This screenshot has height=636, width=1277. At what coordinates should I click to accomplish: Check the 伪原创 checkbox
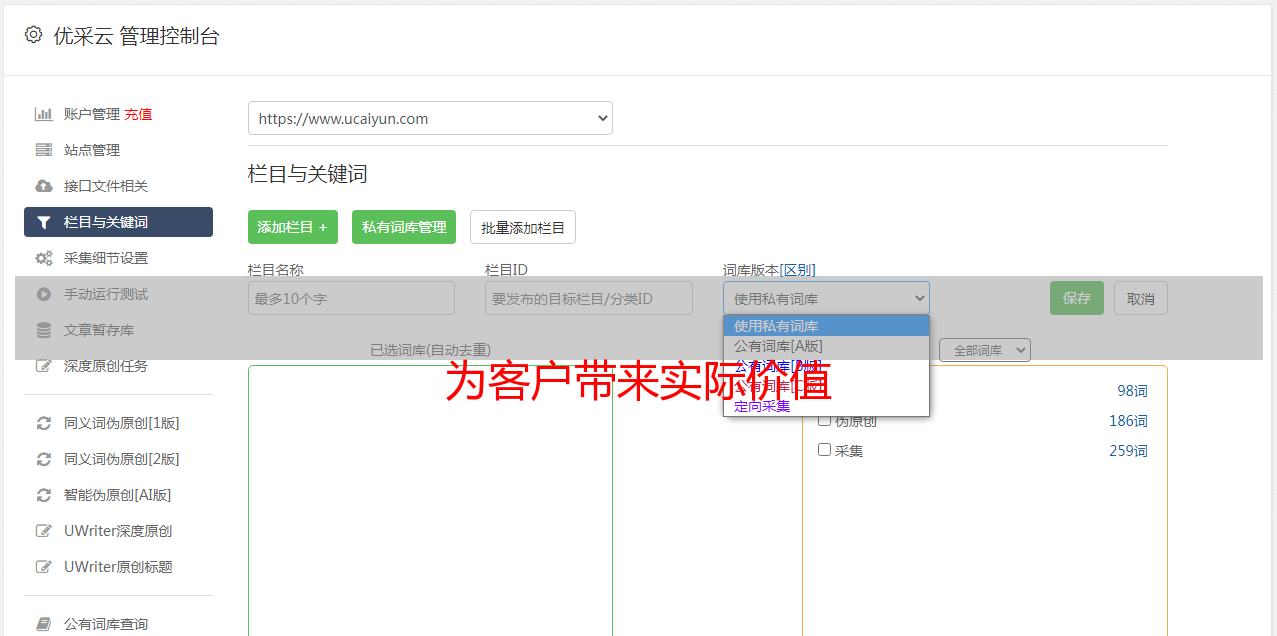click(824, 420)
